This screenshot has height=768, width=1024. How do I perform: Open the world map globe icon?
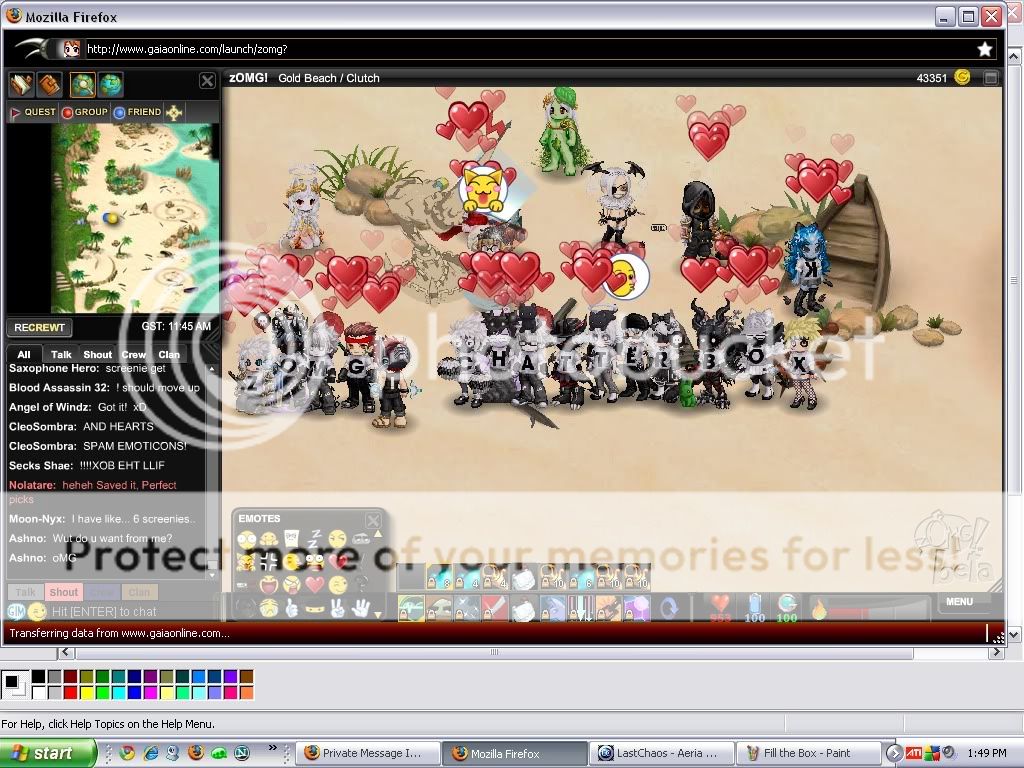point(110,84)
